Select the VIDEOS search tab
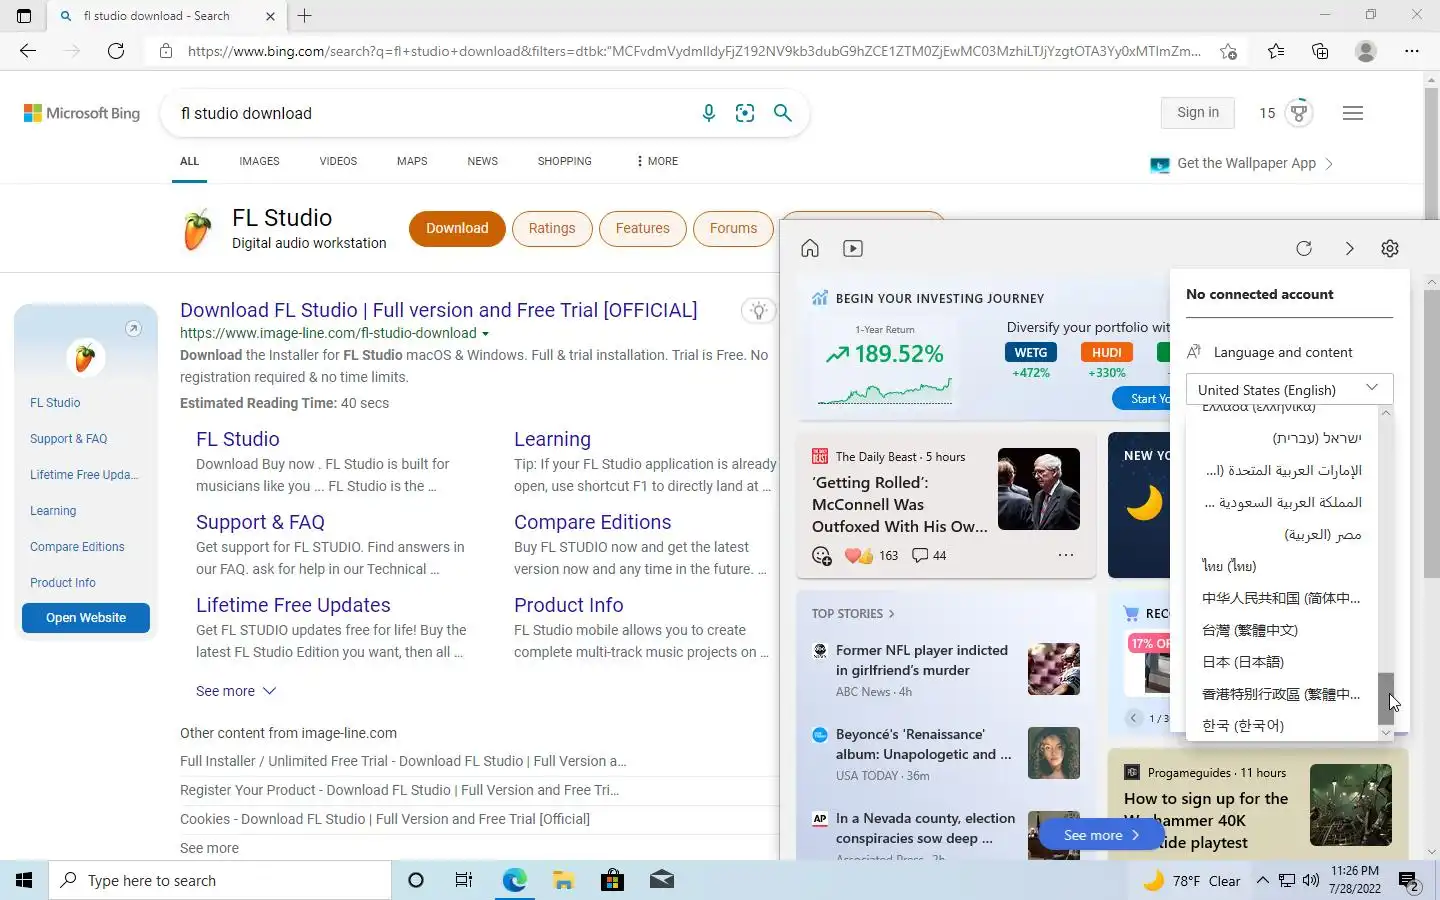Screen dimensions: 1440x900 click(338, 161)
